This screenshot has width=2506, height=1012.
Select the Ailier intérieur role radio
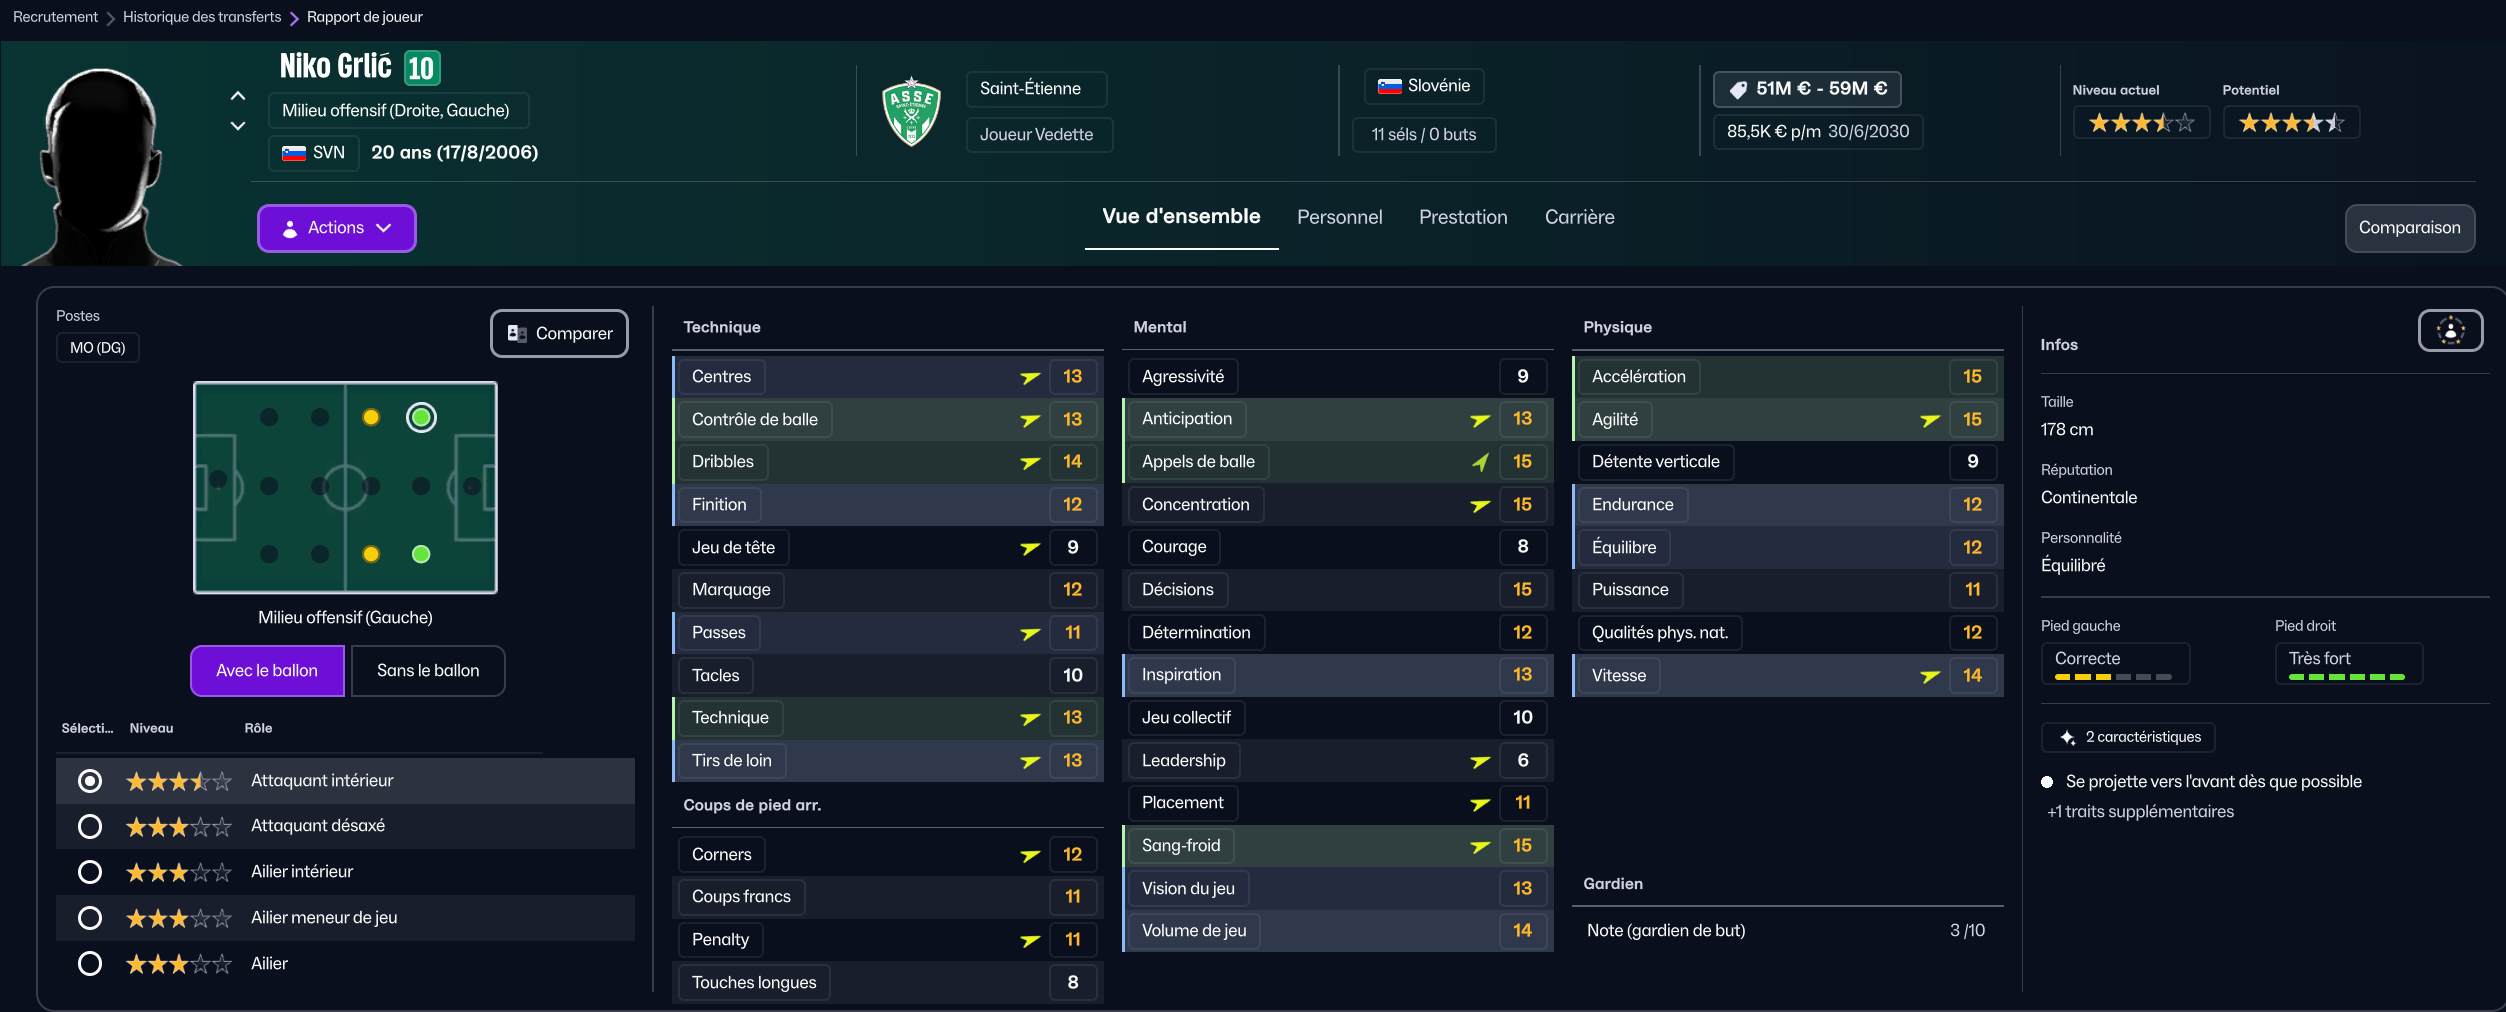pyautogui.click(x=90, y=872)
